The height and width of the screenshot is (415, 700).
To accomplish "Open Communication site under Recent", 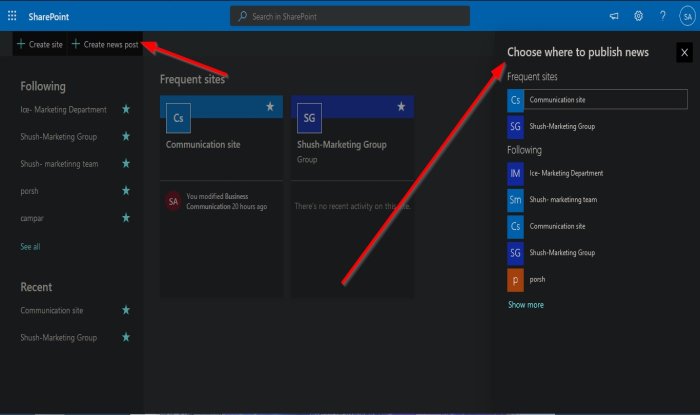I will coord(52,310).
